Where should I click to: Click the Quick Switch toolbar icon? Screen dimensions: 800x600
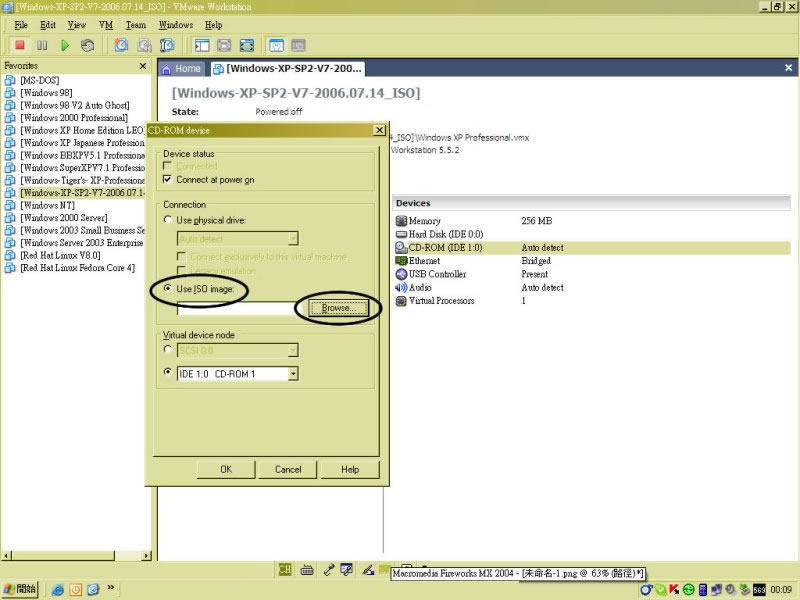224,45
